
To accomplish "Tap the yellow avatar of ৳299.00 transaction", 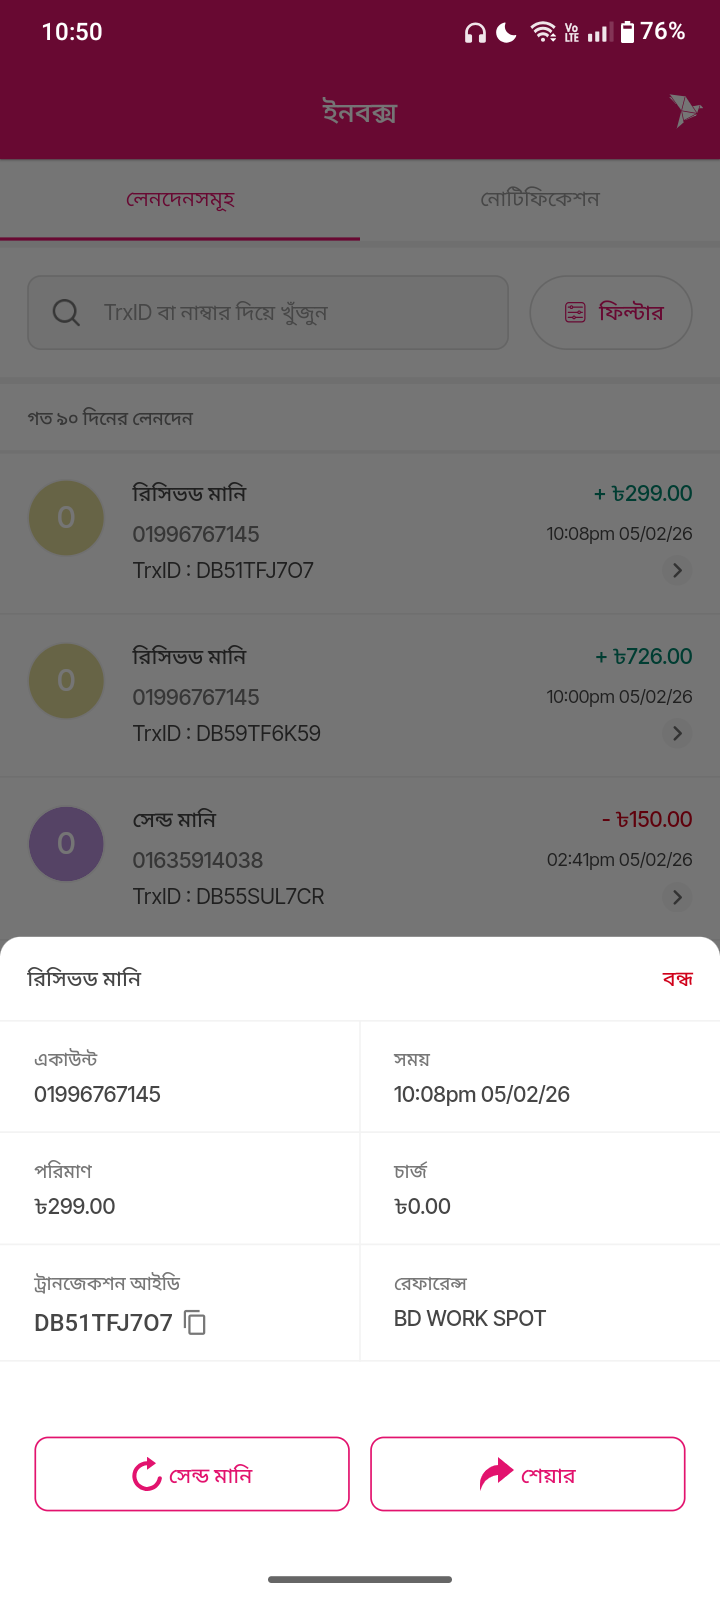I will point(66,518).
